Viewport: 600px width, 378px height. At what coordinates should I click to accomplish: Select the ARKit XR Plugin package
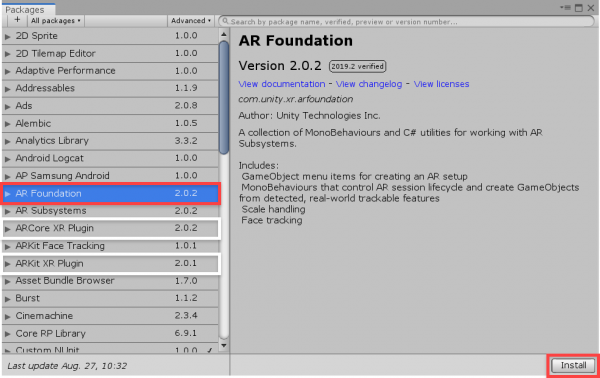pos(110,264)
